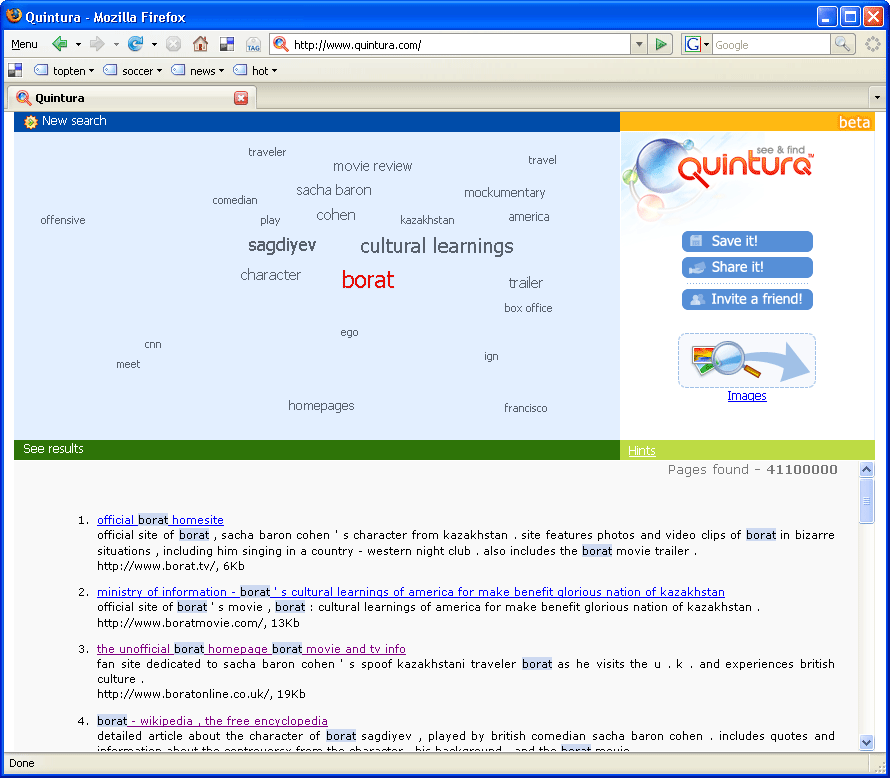Open the Back history dropdown arrow
890x778 pixels.
pos(78,44)
